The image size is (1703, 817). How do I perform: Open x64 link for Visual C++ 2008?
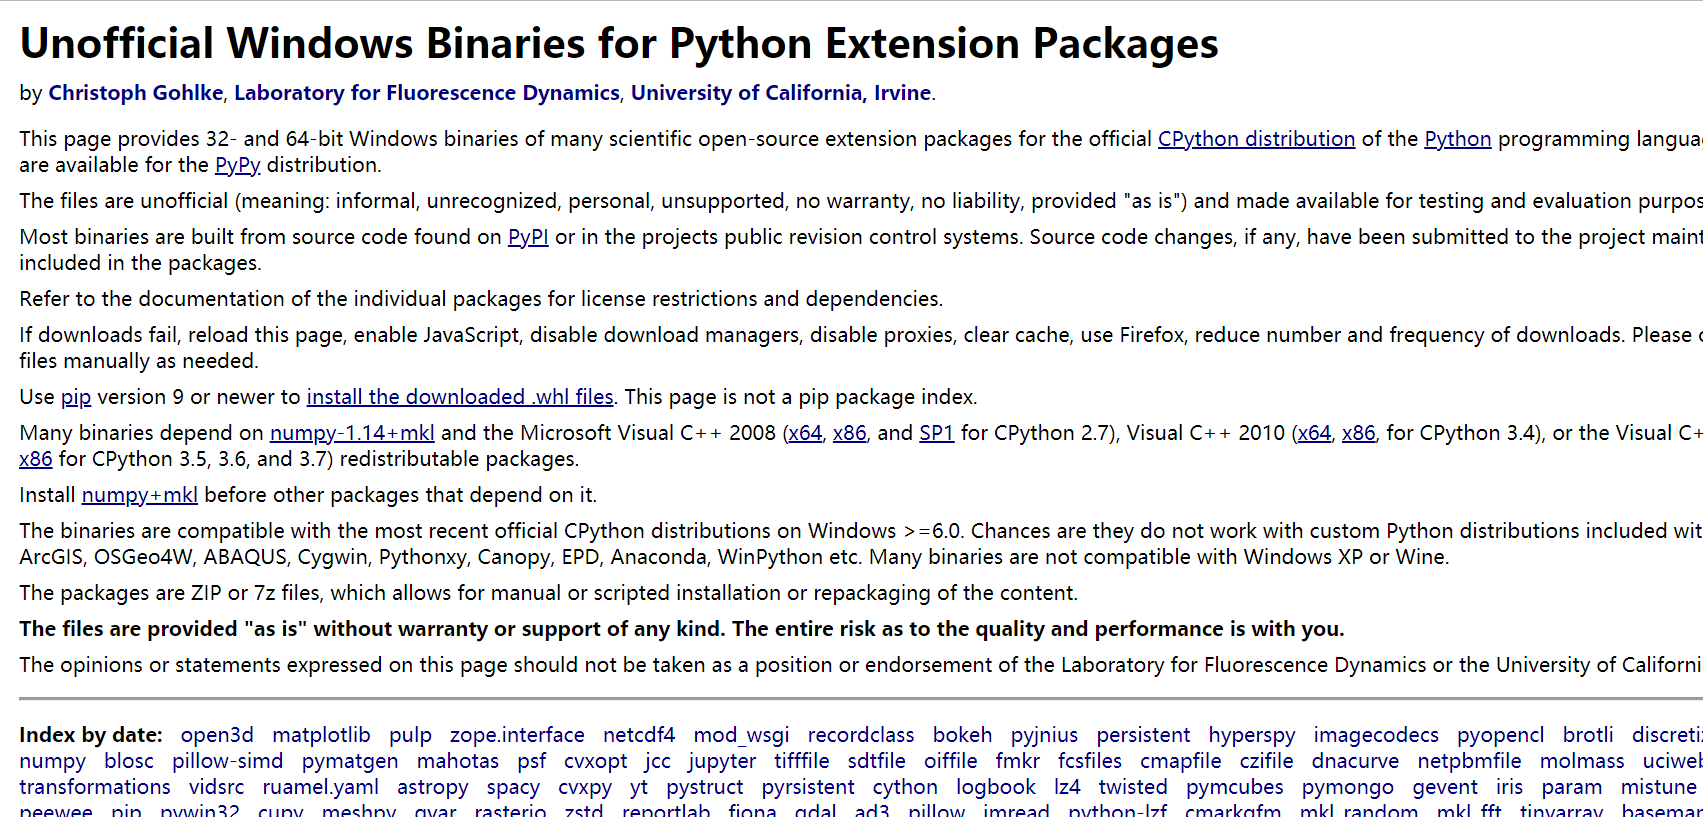point(804,433)
